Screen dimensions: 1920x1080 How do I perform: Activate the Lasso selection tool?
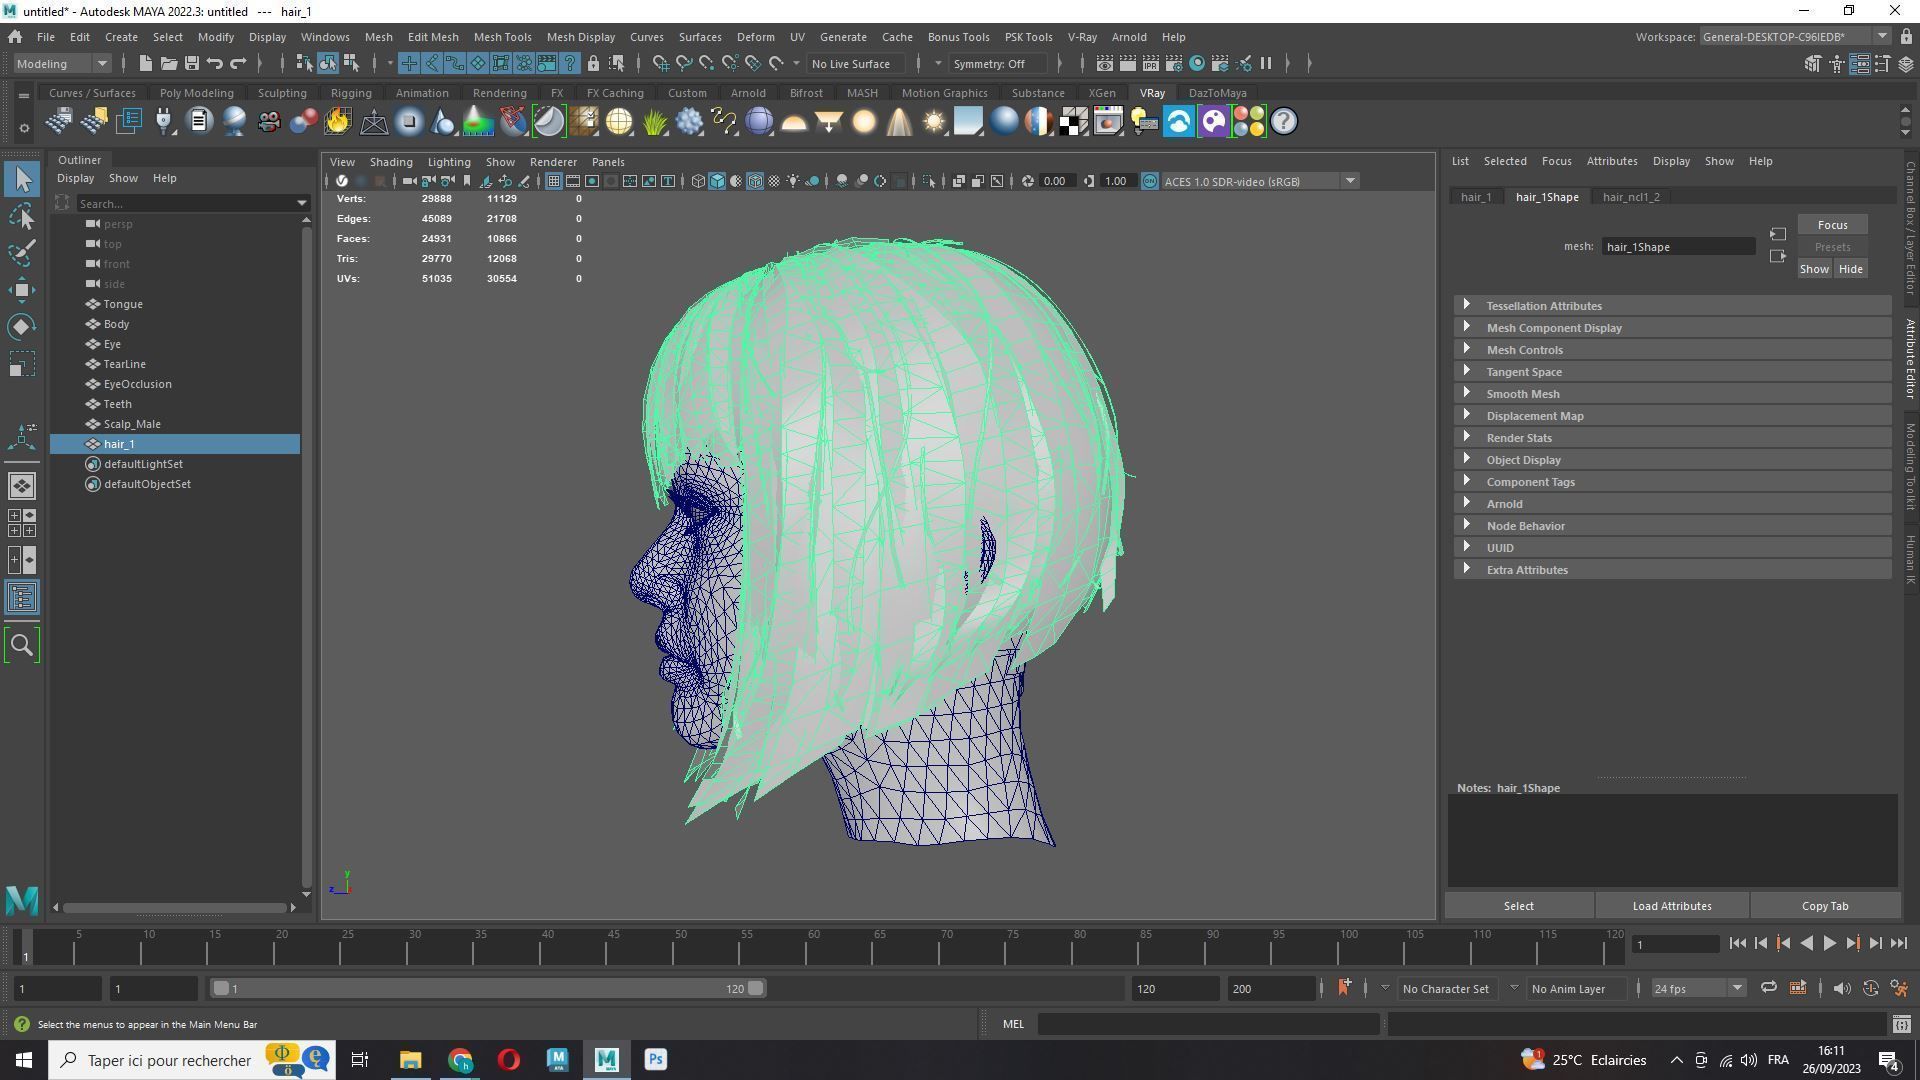click(x=22, y=216)
